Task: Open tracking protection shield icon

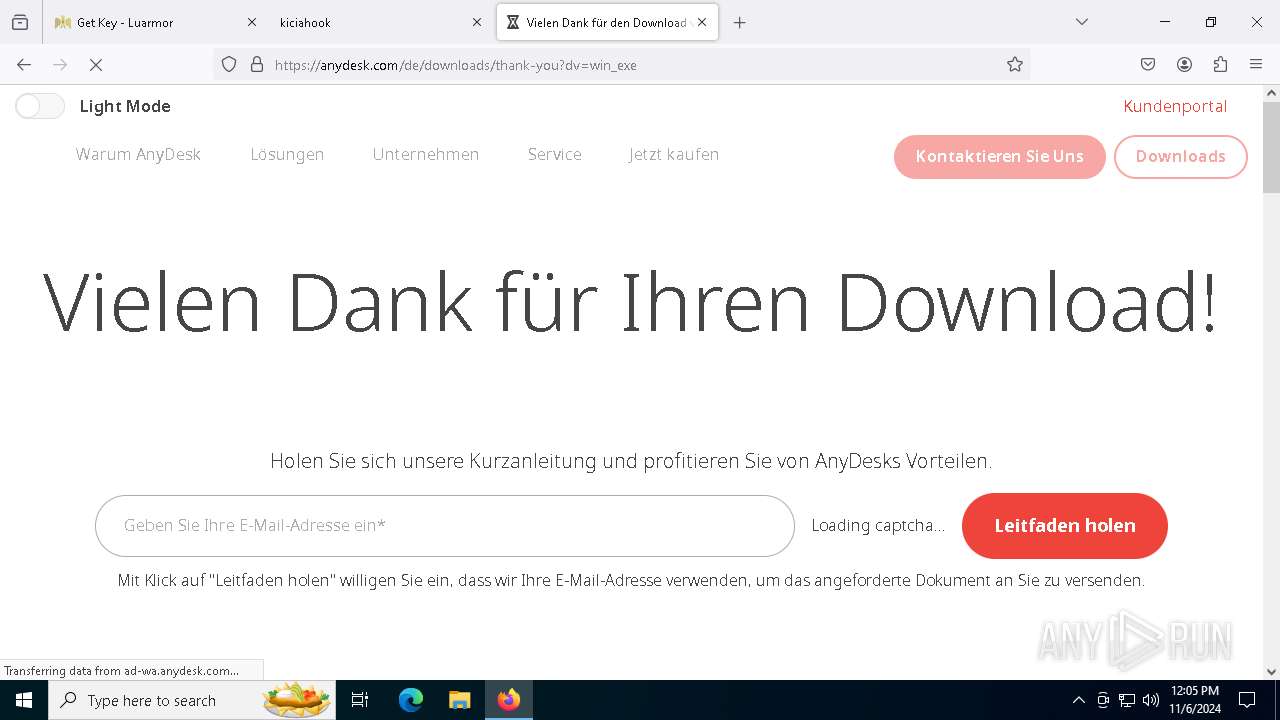Action: [229, 64]
